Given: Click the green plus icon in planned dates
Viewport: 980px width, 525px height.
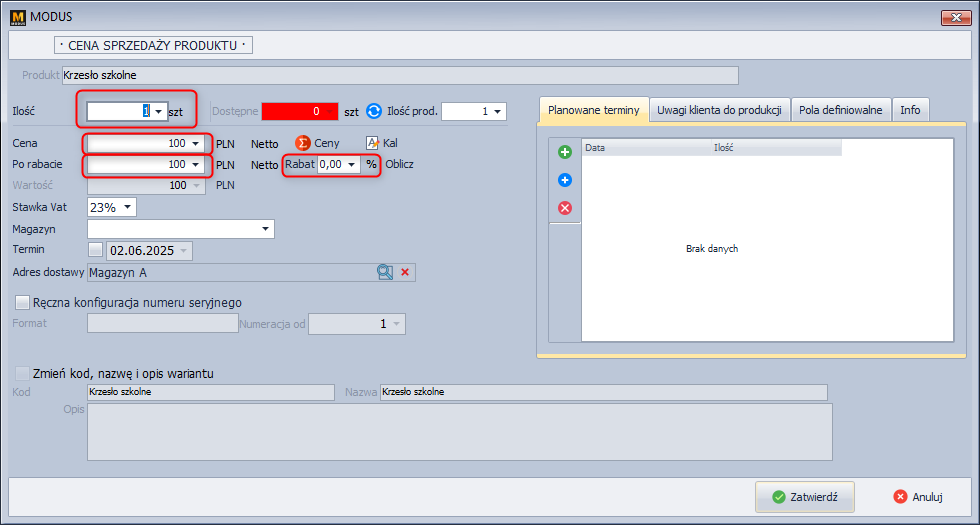Looking at the screenshot, I should 564,152.
